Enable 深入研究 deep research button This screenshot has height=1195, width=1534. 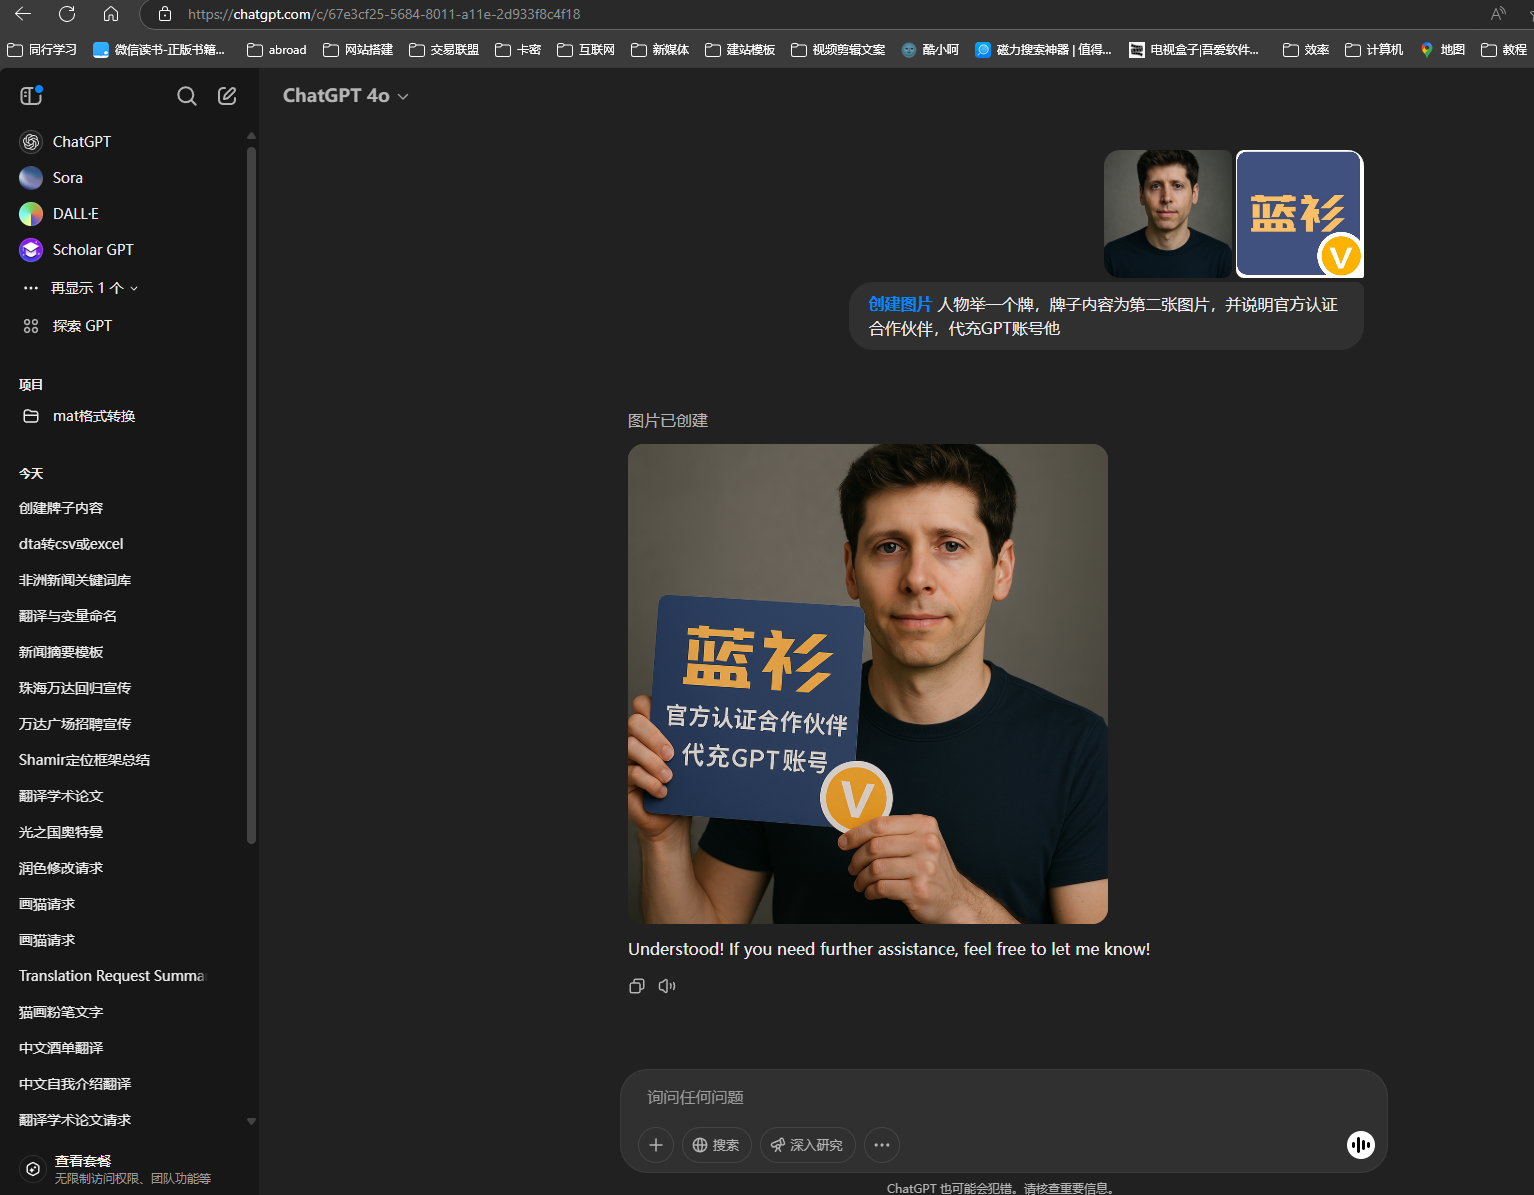[x=807, y=1145]
